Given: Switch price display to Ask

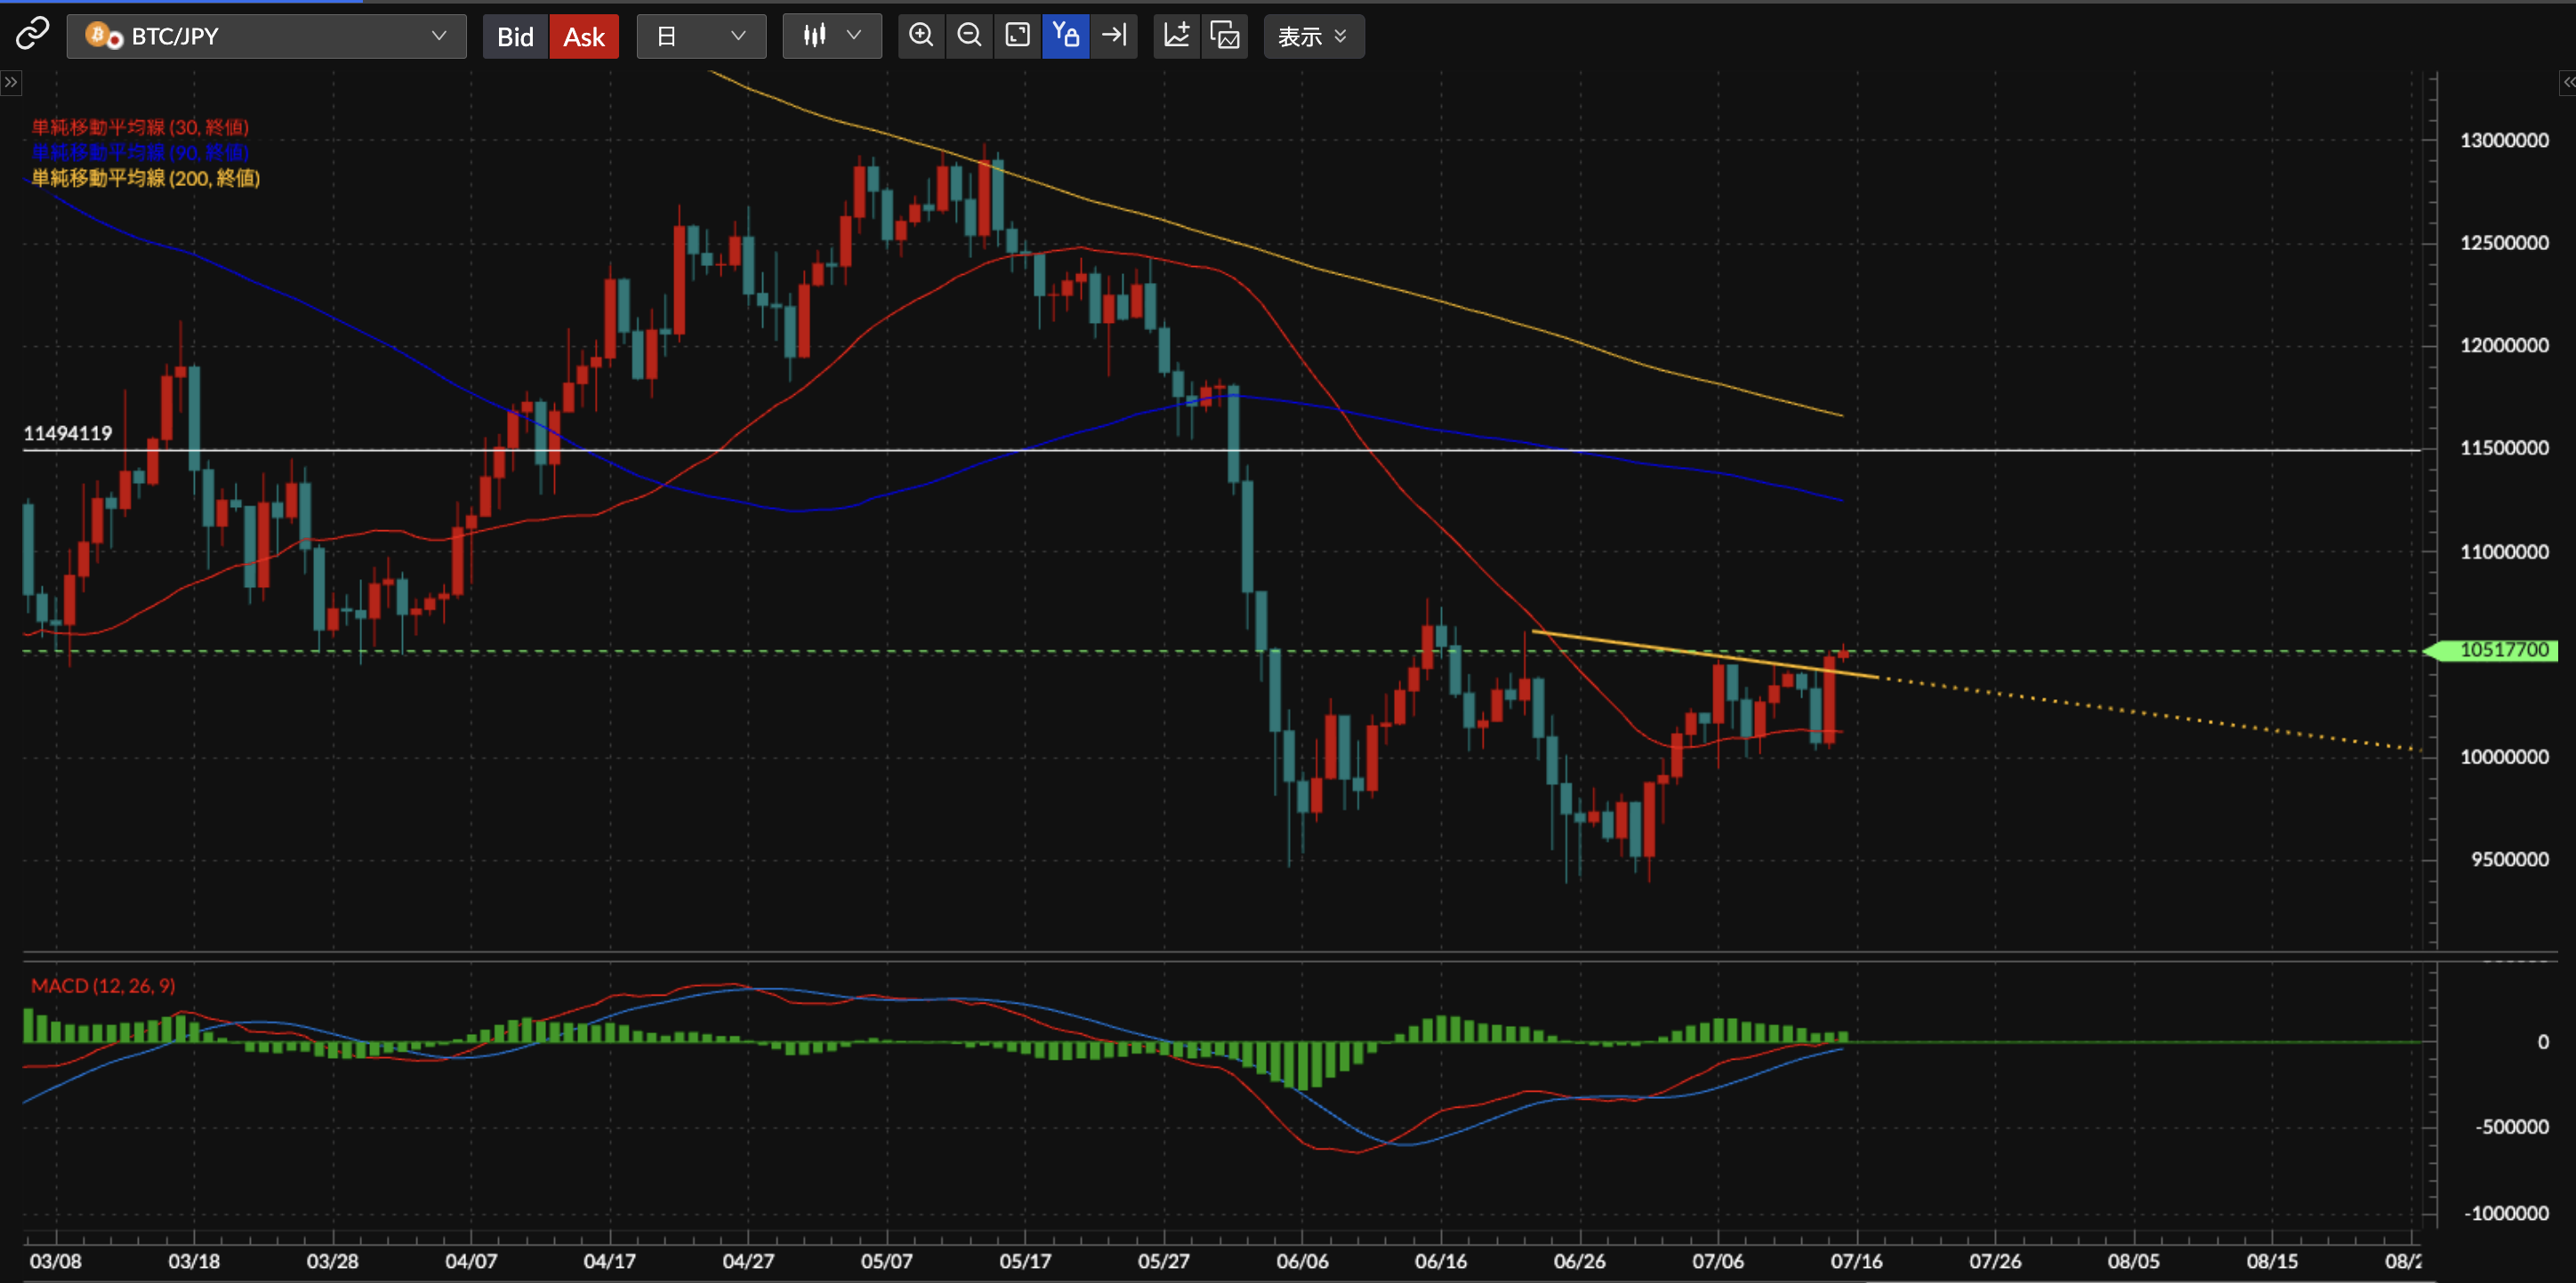Looking at the screenshot, I should tap(584, 36).
